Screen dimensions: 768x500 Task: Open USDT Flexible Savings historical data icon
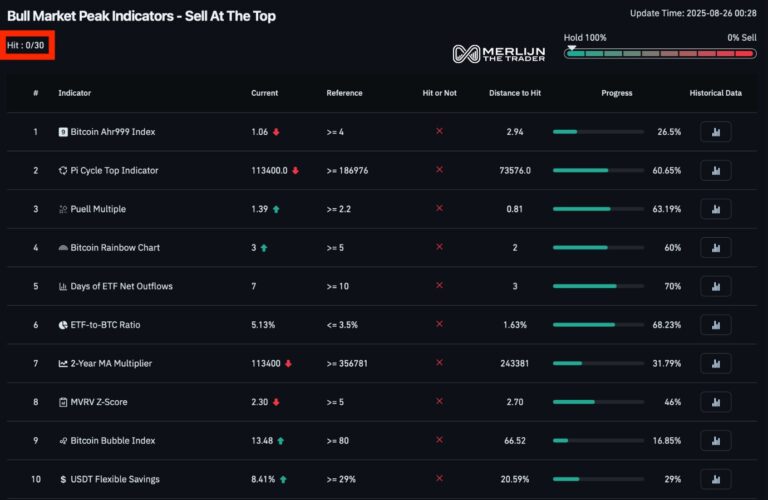tap(716, 479)
